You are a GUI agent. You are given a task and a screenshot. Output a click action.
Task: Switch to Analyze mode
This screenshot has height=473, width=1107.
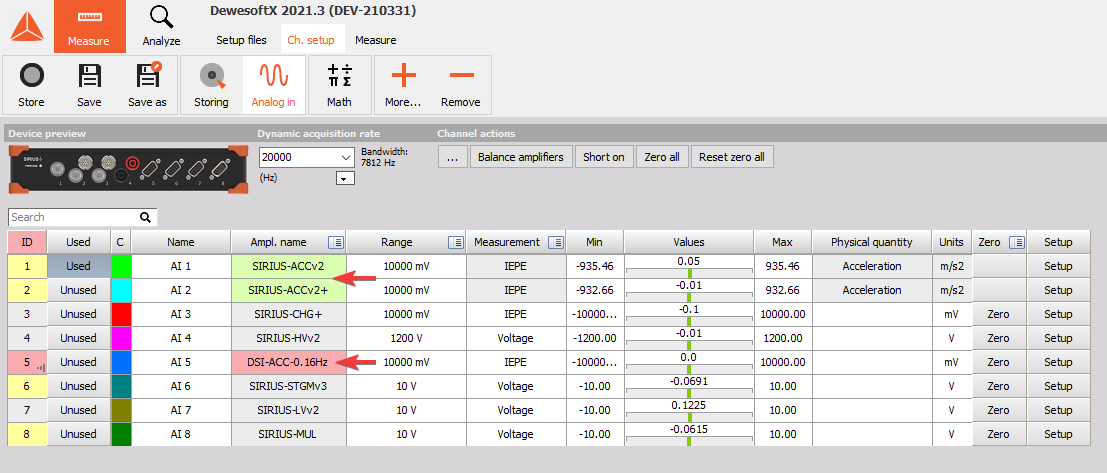(x=162, y=27)
